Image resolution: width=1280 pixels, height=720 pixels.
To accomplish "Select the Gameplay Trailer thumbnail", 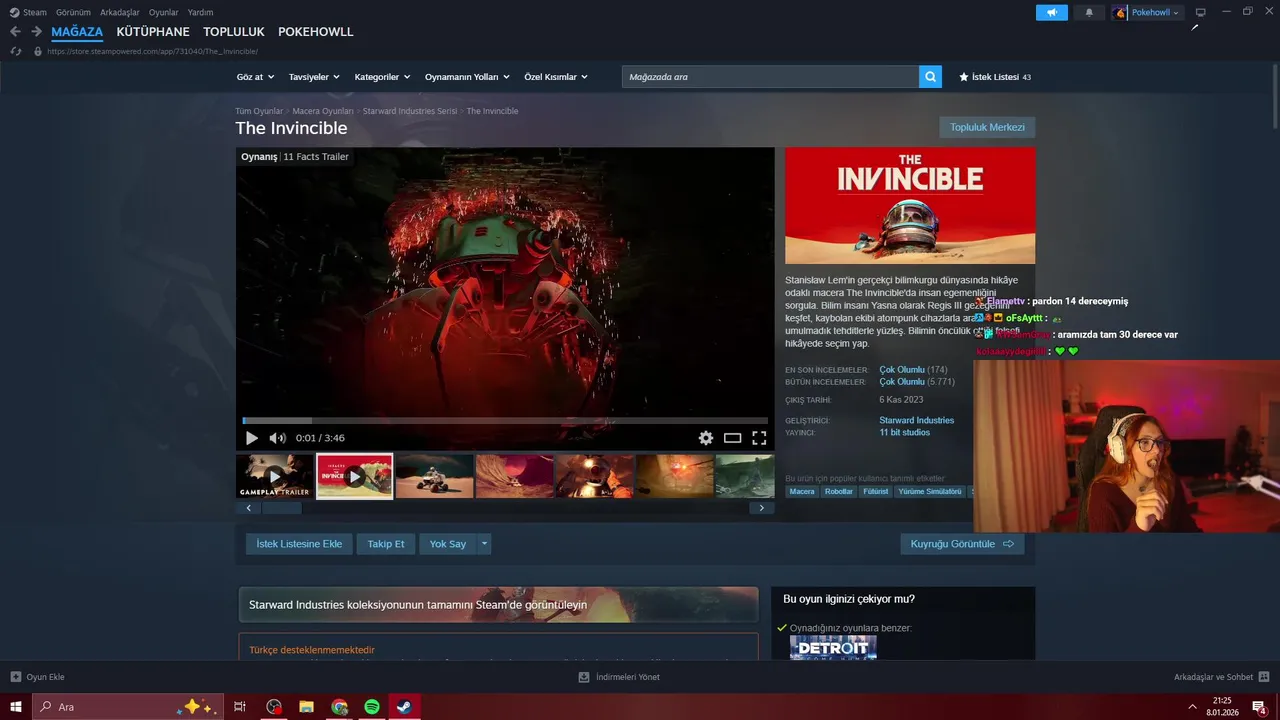I will pos(274,476).
